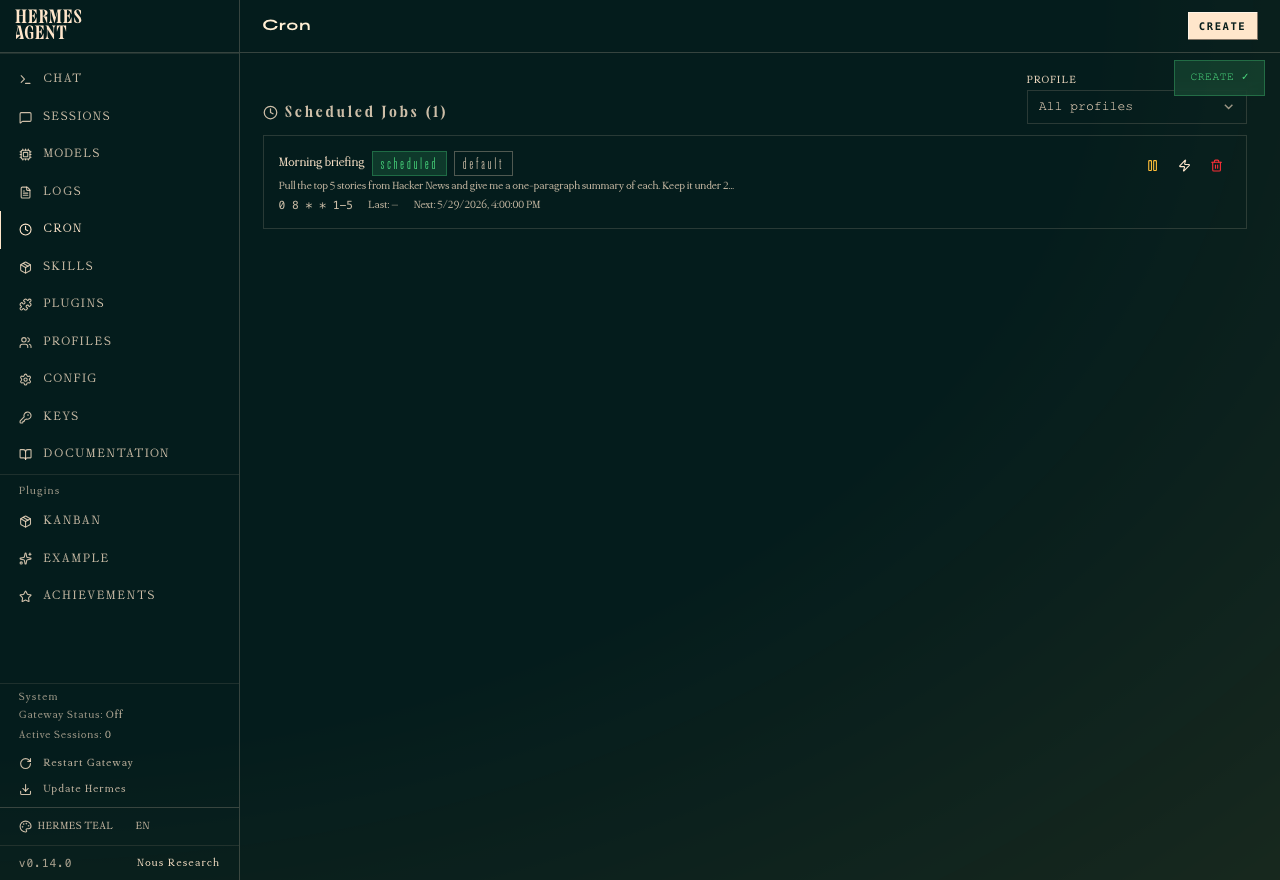
Task: Click the cron expression 0 8 * * 1-5
Action: pos(315,205)
